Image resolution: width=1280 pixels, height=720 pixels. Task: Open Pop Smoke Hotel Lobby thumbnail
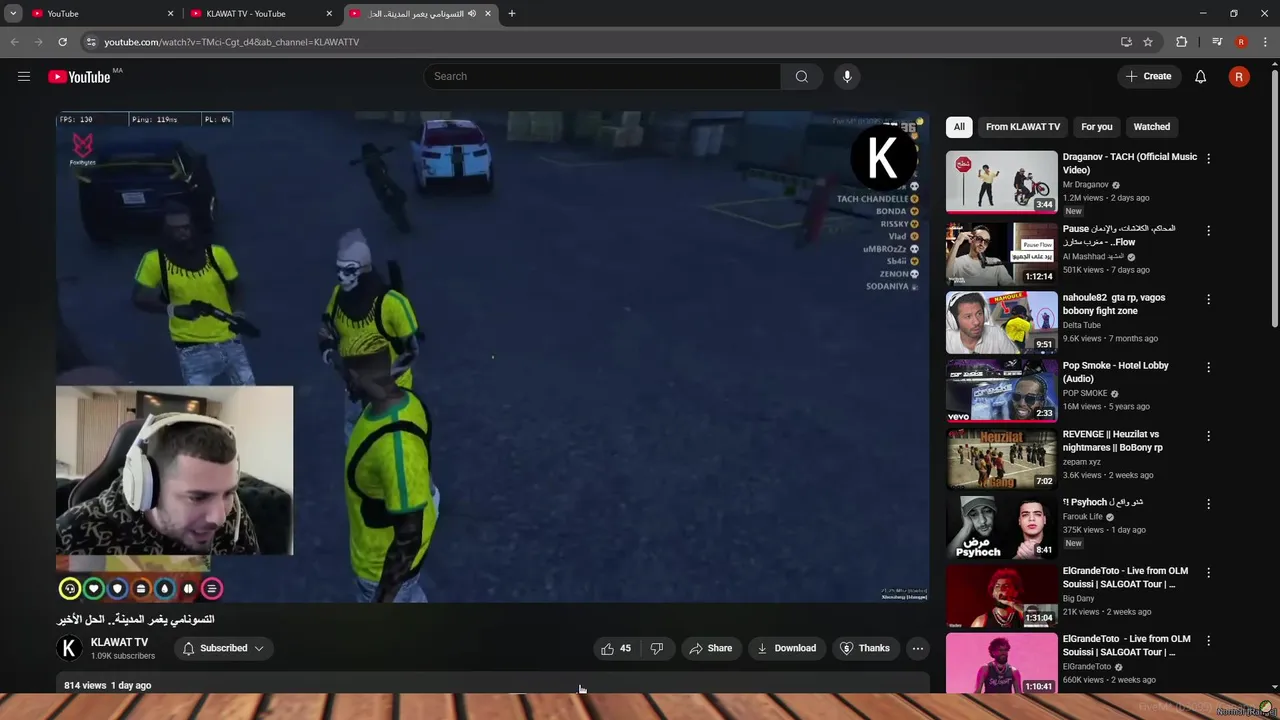1001,390
